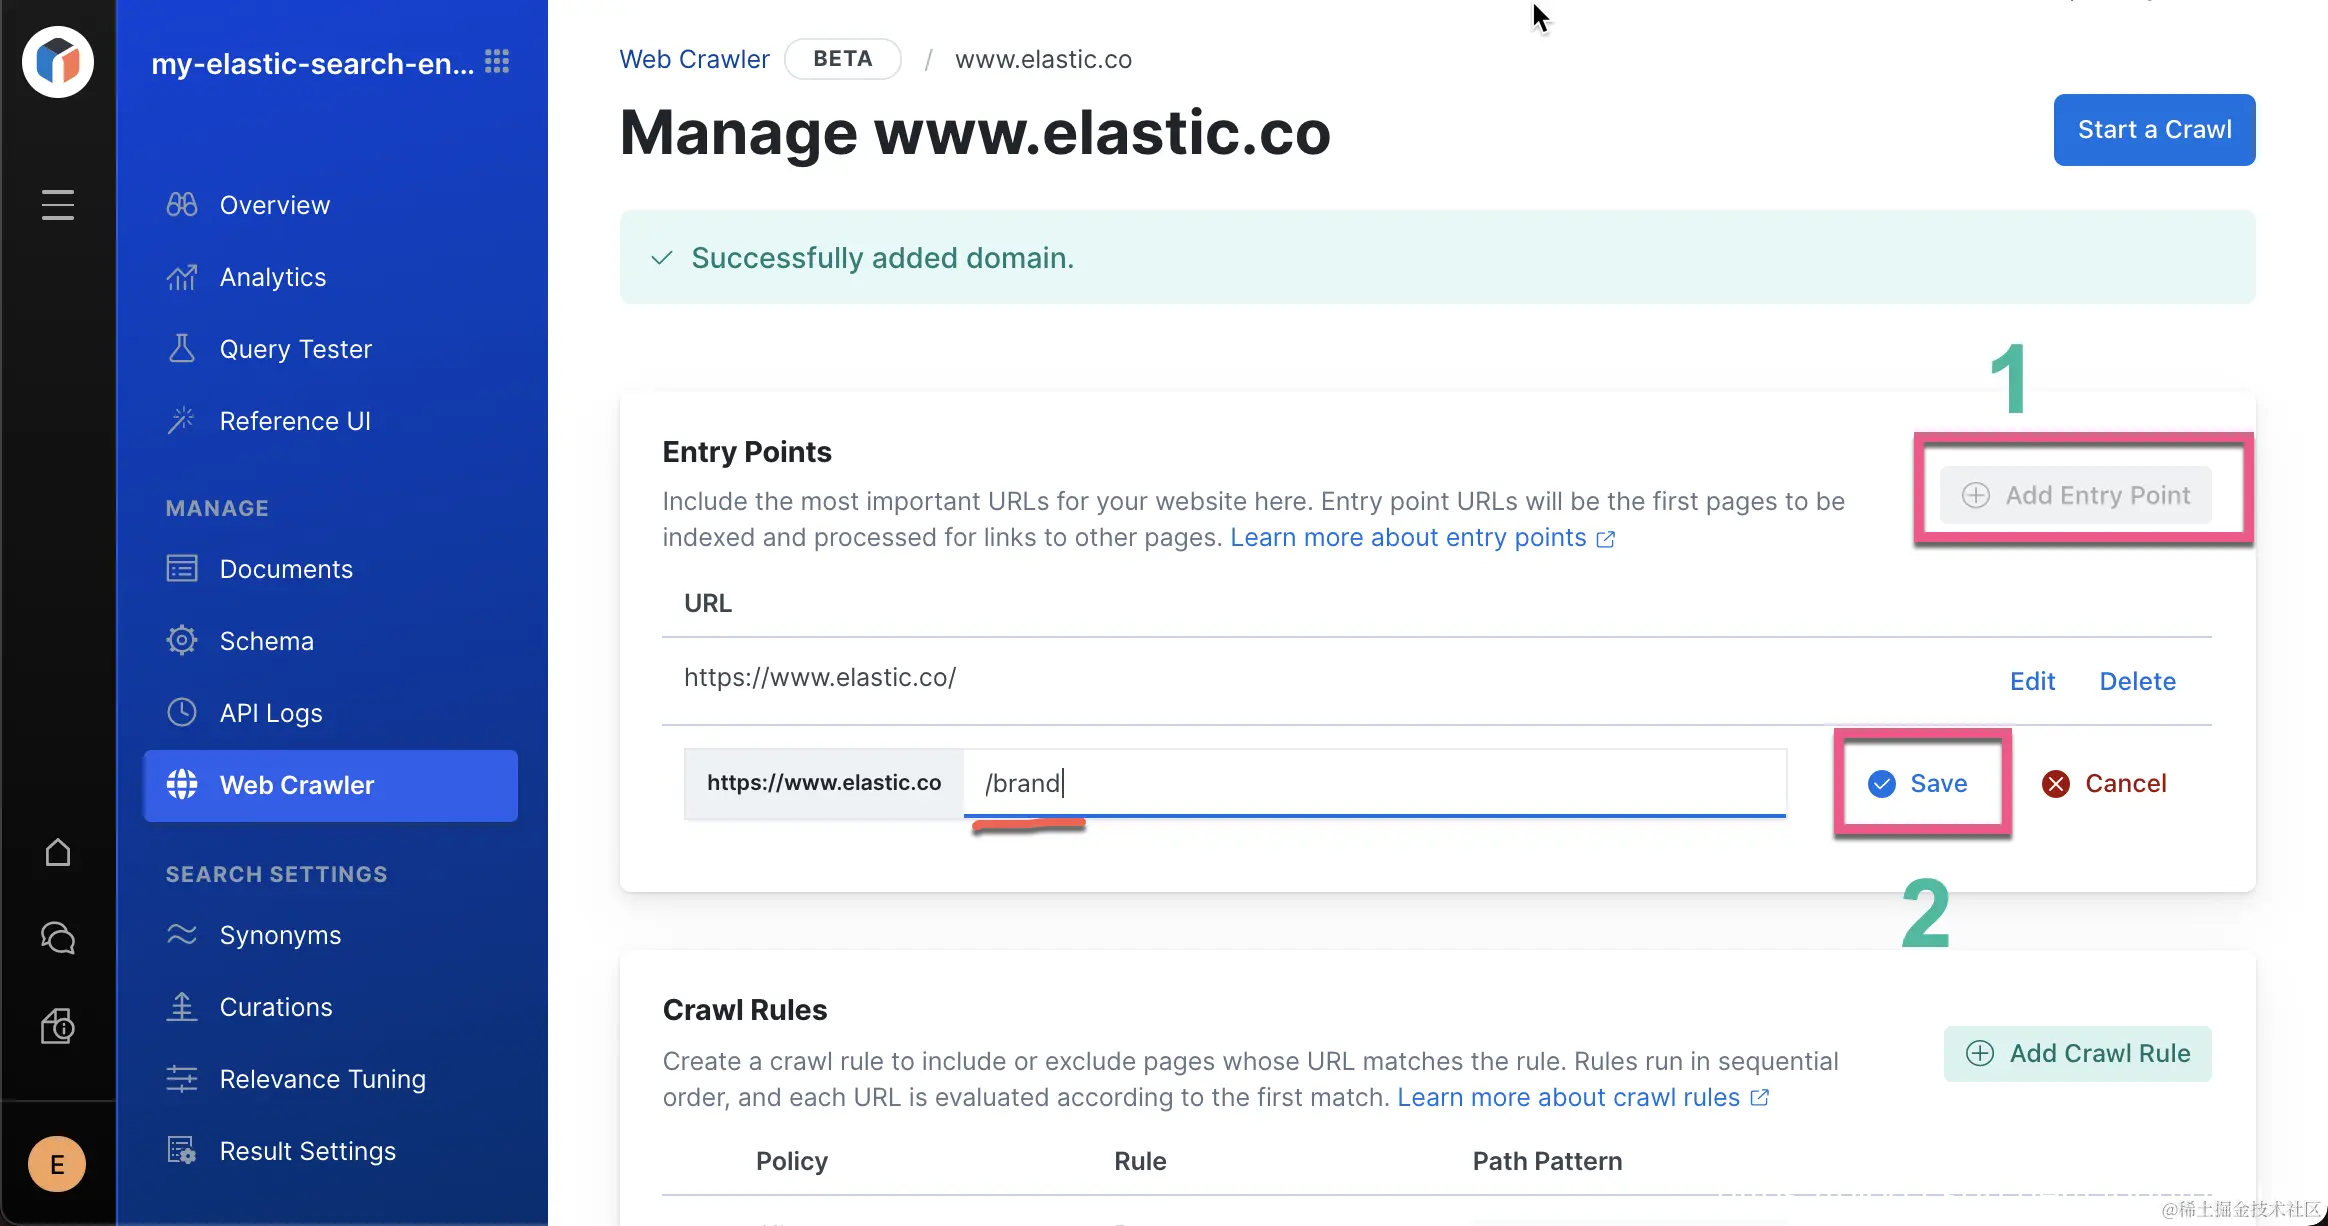Image resolution: width=2328 pixels, height=1226 pixels.
Task: Click the entry point path input field
Action: 1374,783
